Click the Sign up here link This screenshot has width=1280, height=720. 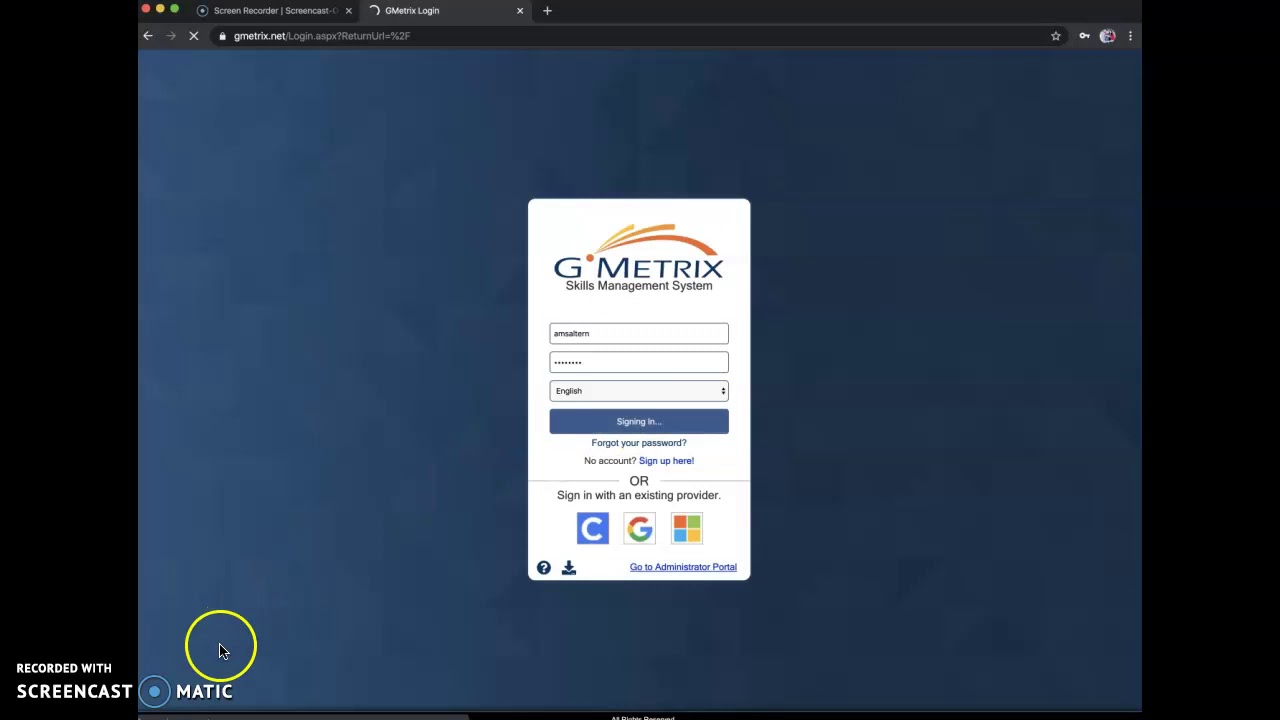[x=666, y=461]
